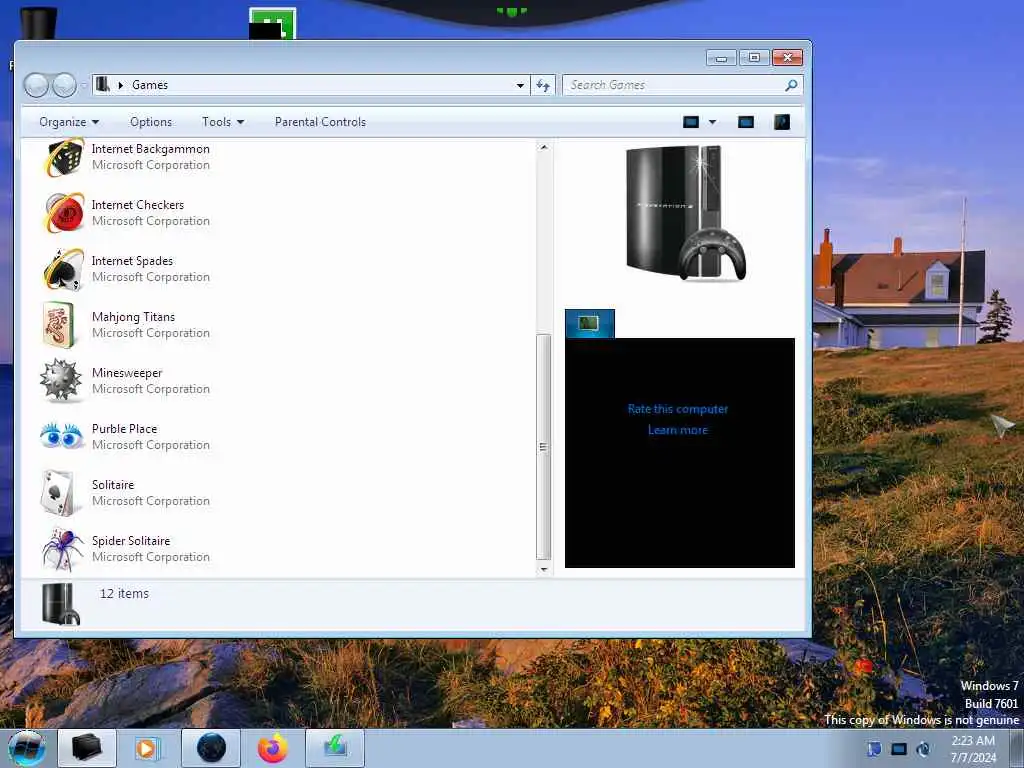Select the Solitaire card icon
The width and height of the screenshot is (1024, 768).
coord(57,492)
